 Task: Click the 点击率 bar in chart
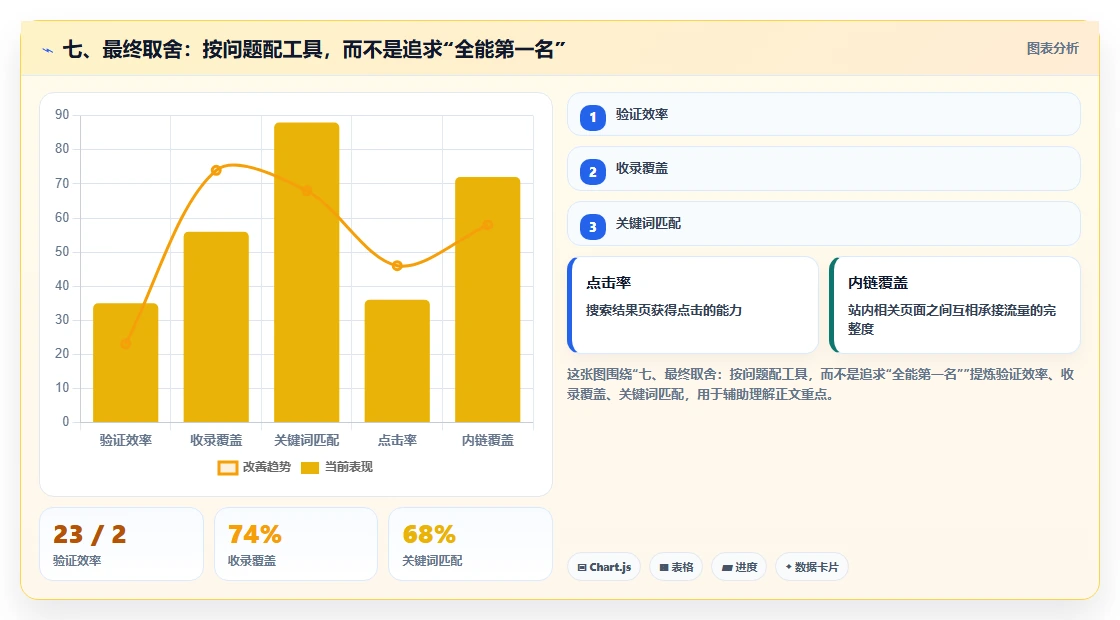tap(397, 361)
